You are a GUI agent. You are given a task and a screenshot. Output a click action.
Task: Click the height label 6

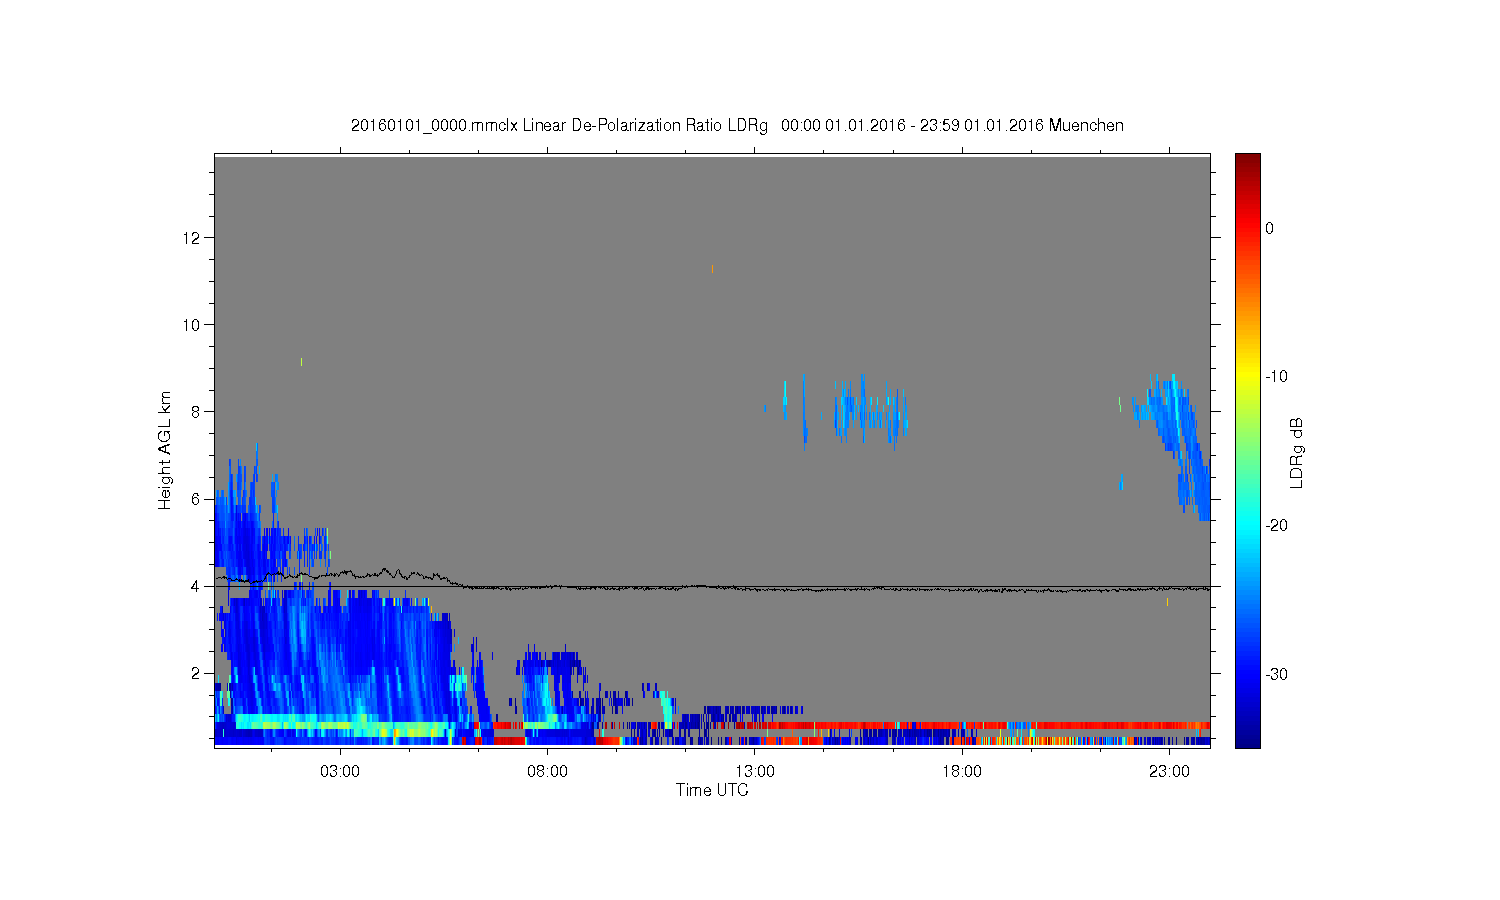[197, 499]
